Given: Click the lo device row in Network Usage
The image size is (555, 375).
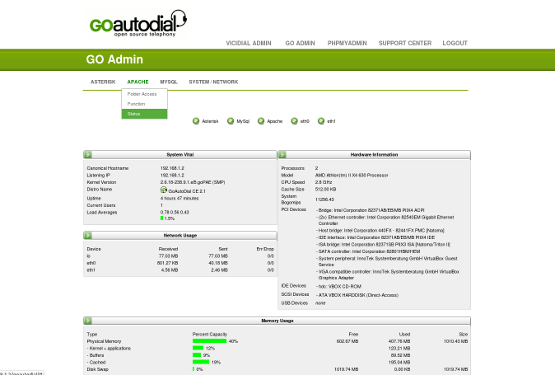Looking at the screenshot, I should (x=180, y=256).
